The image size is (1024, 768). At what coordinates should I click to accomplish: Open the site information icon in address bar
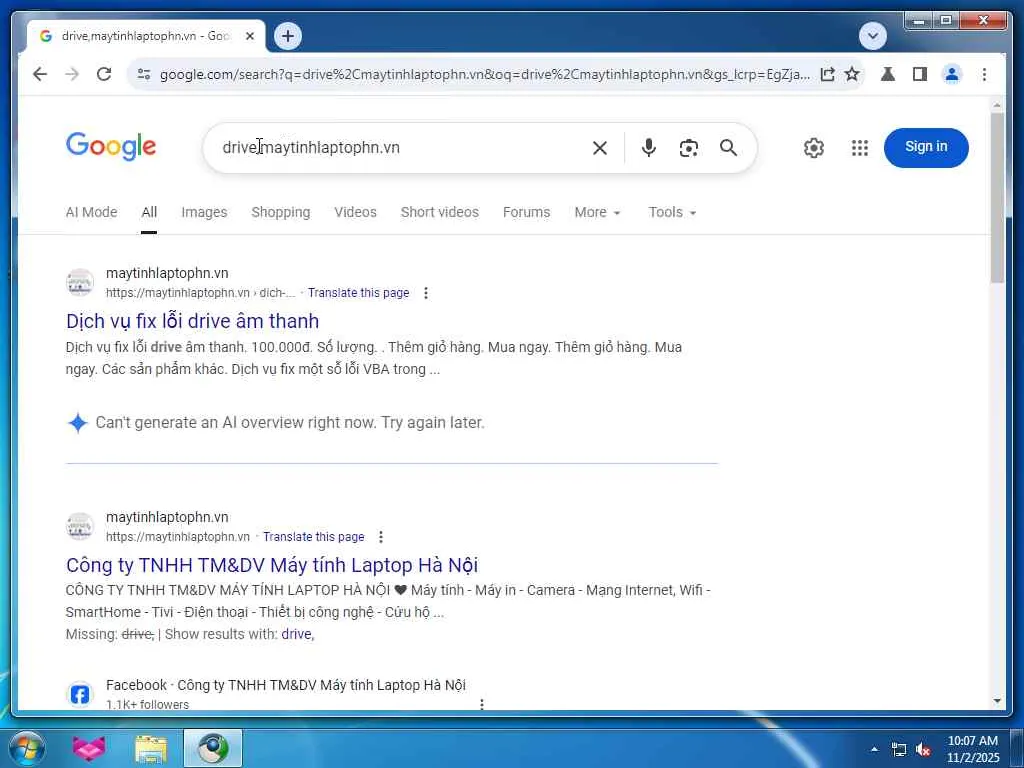(x=144, y=74)
